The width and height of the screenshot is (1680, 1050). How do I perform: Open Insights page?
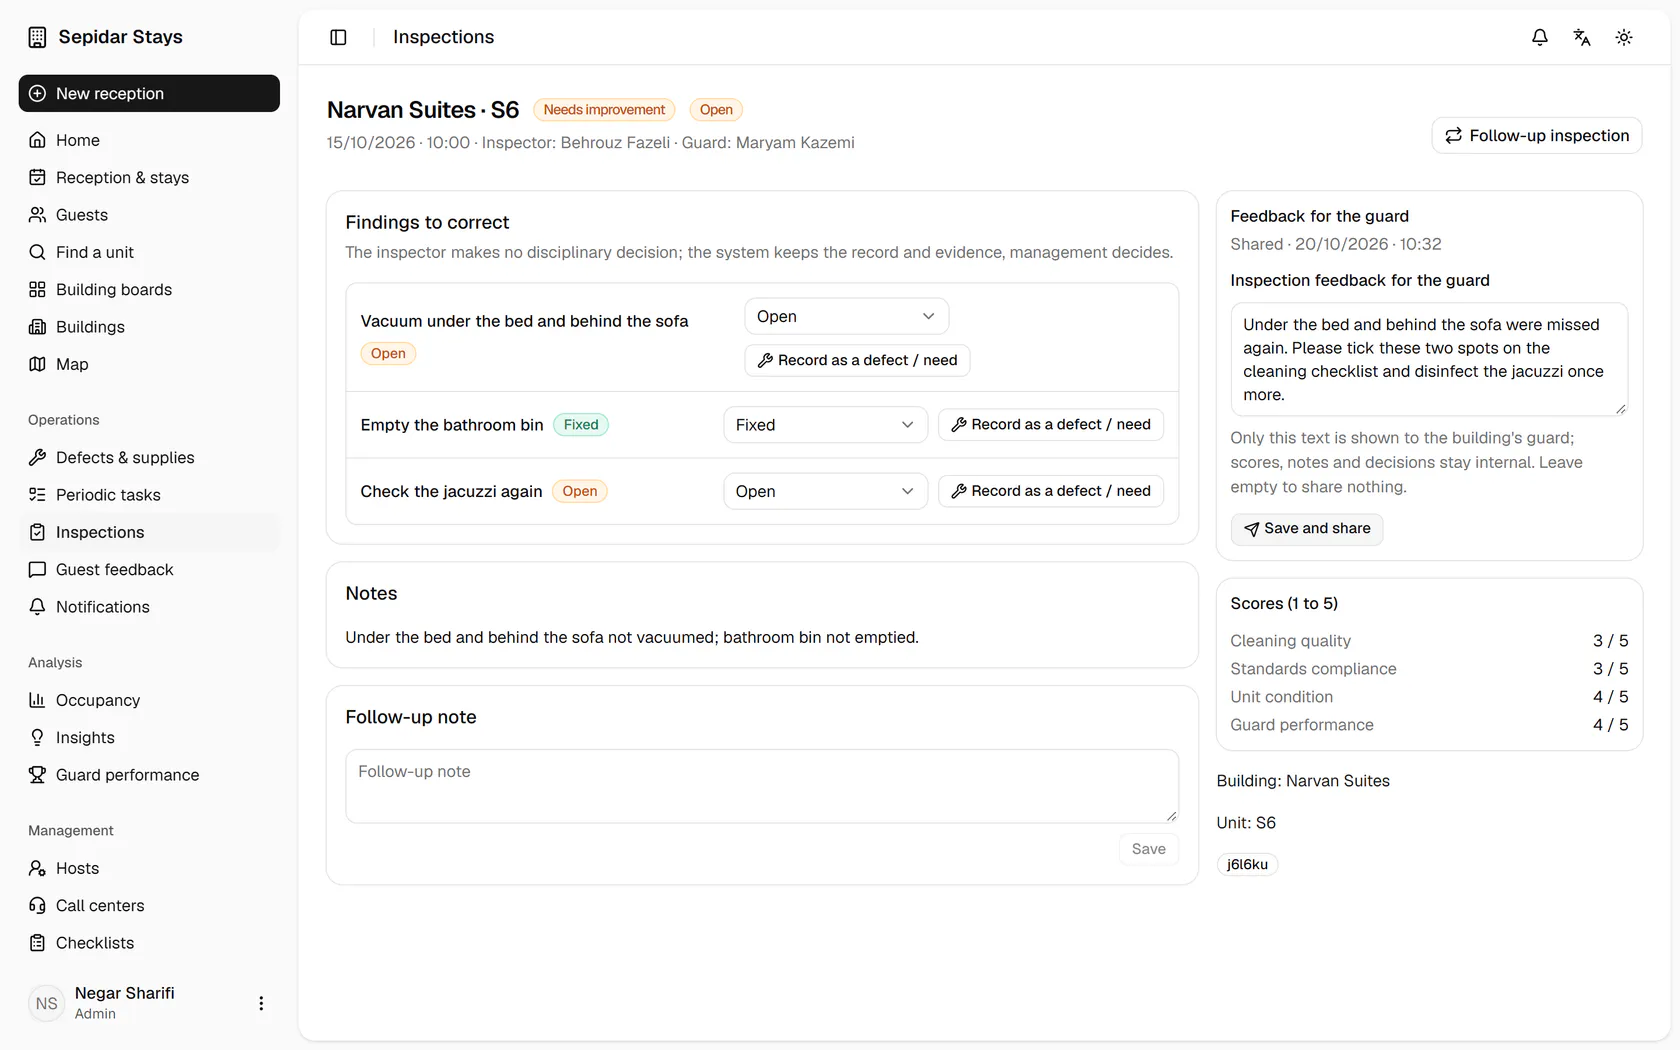pyautogui.click(x=149, y=737)
